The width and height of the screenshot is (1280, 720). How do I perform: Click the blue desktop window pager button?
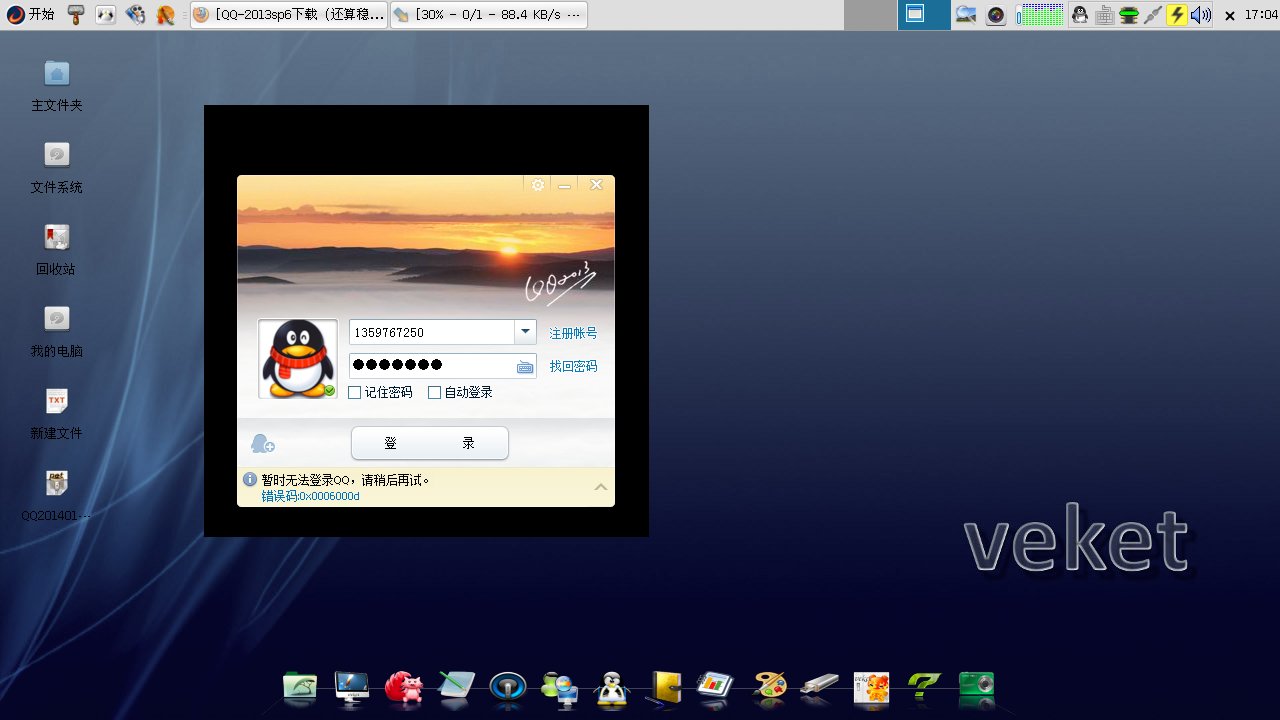tap(924, 14)
